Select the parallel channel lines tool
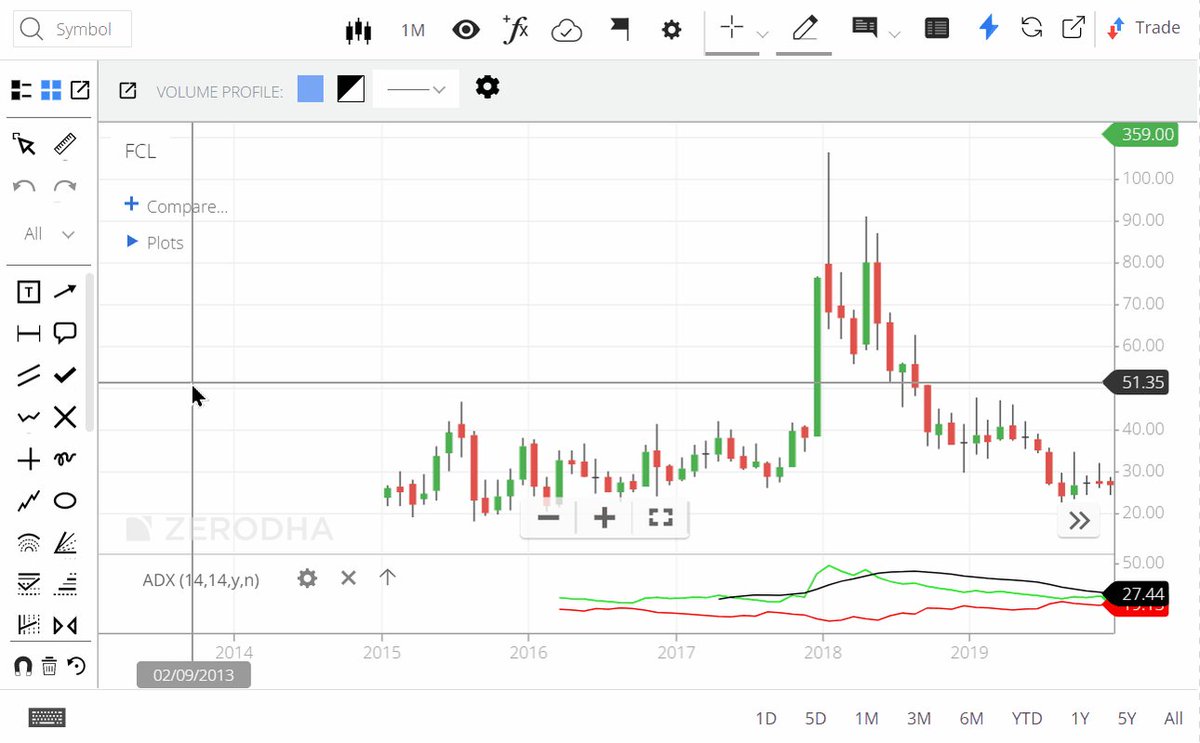Image resolution: width=1200 pixels, height=743 pixels. point(29,376)
